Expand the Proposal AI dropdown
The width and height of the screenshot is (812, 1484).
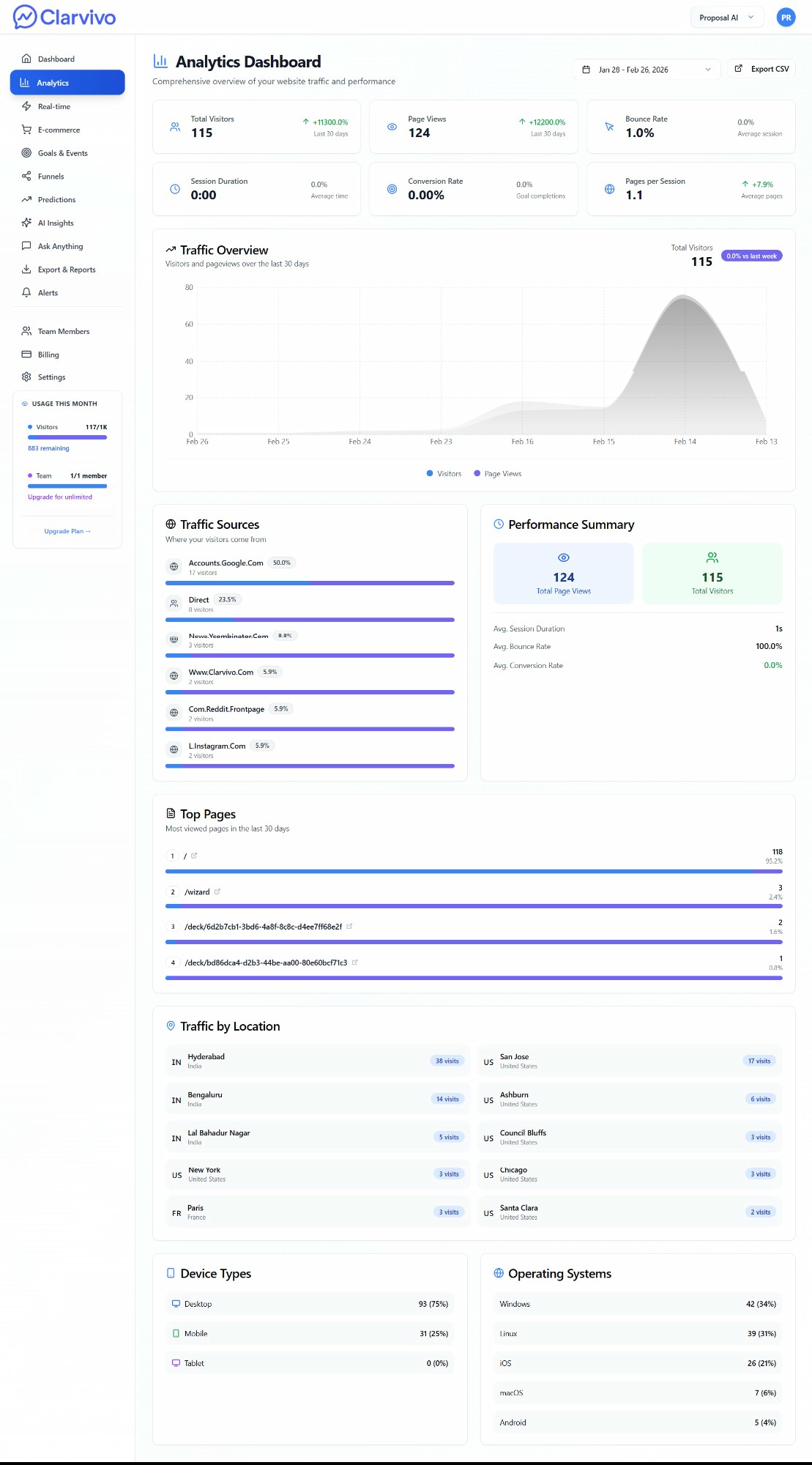coord(727,17)
